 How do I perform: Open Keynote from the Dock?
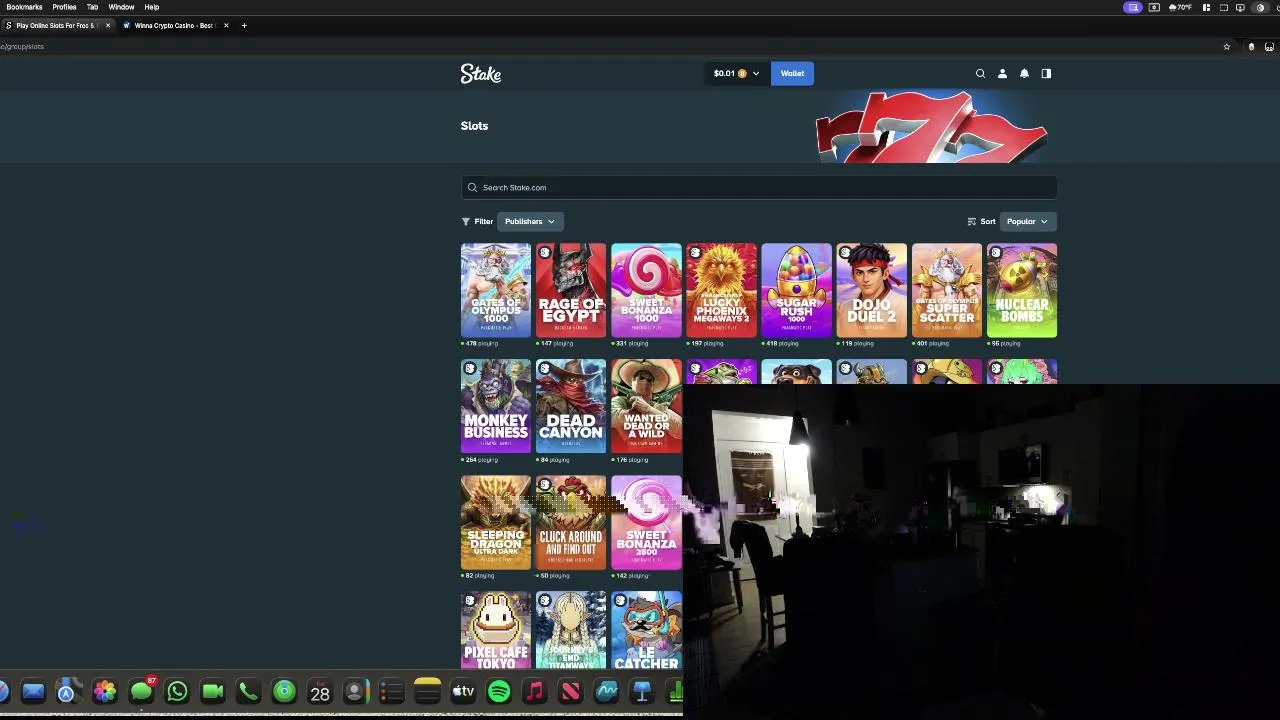click(642, 691)
